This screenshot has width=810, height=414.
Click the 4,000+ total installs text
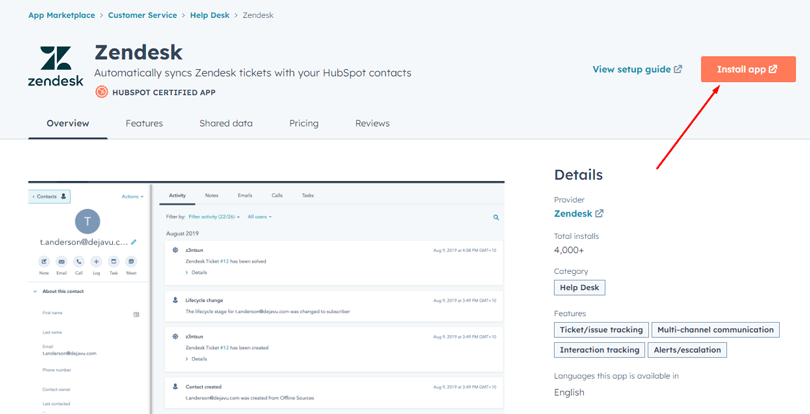tap(569, 250)
